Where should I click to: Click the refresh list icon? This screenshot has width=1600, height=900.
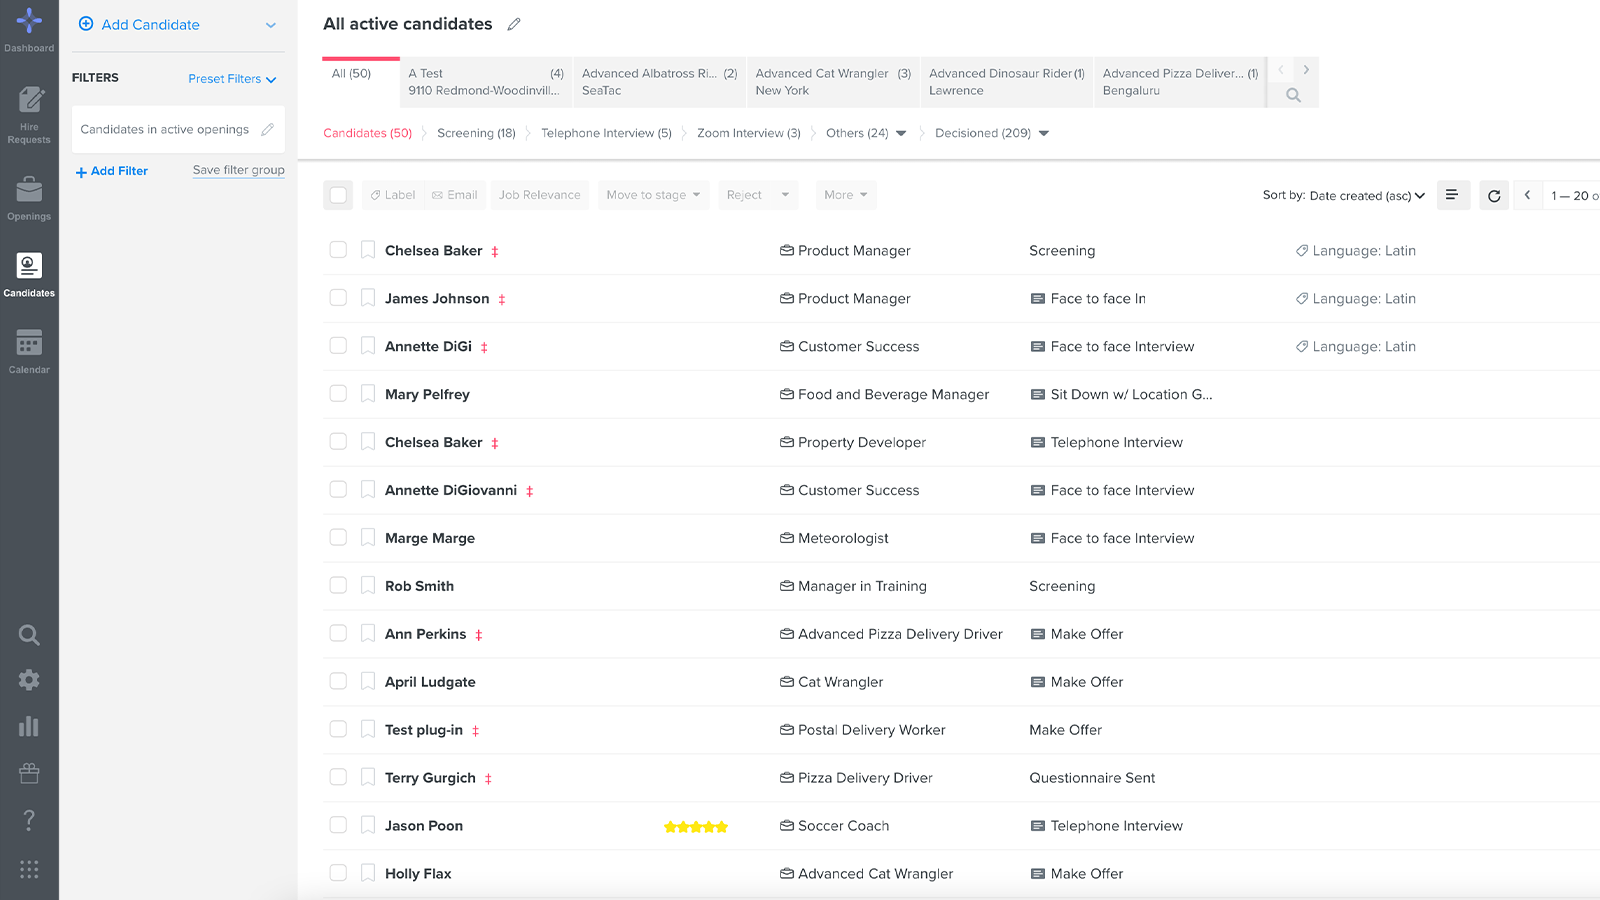[x=1494, y=196]
